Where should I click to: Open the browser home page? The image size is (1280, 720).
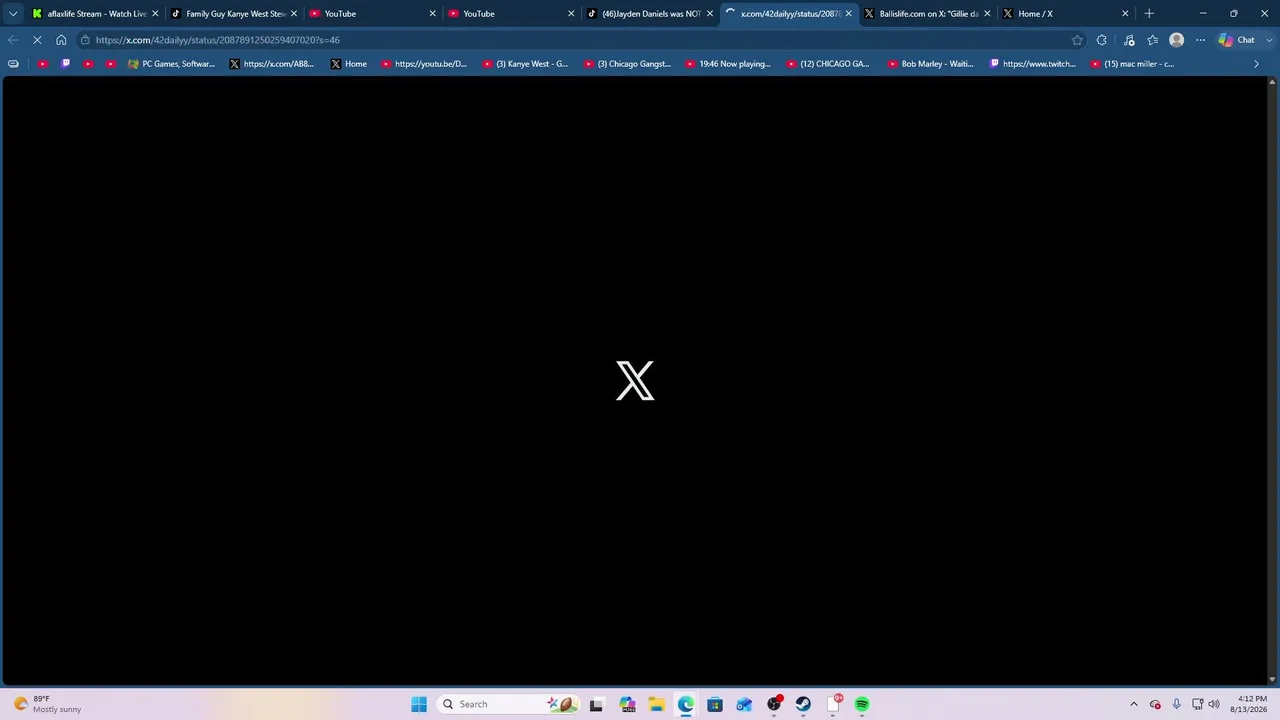[61, 40]
